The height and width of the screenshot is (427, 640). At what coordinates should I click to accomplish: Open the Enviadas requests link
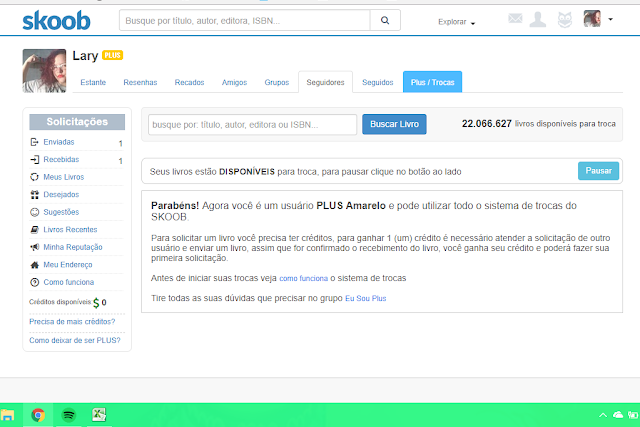click(x=59, y=142)
